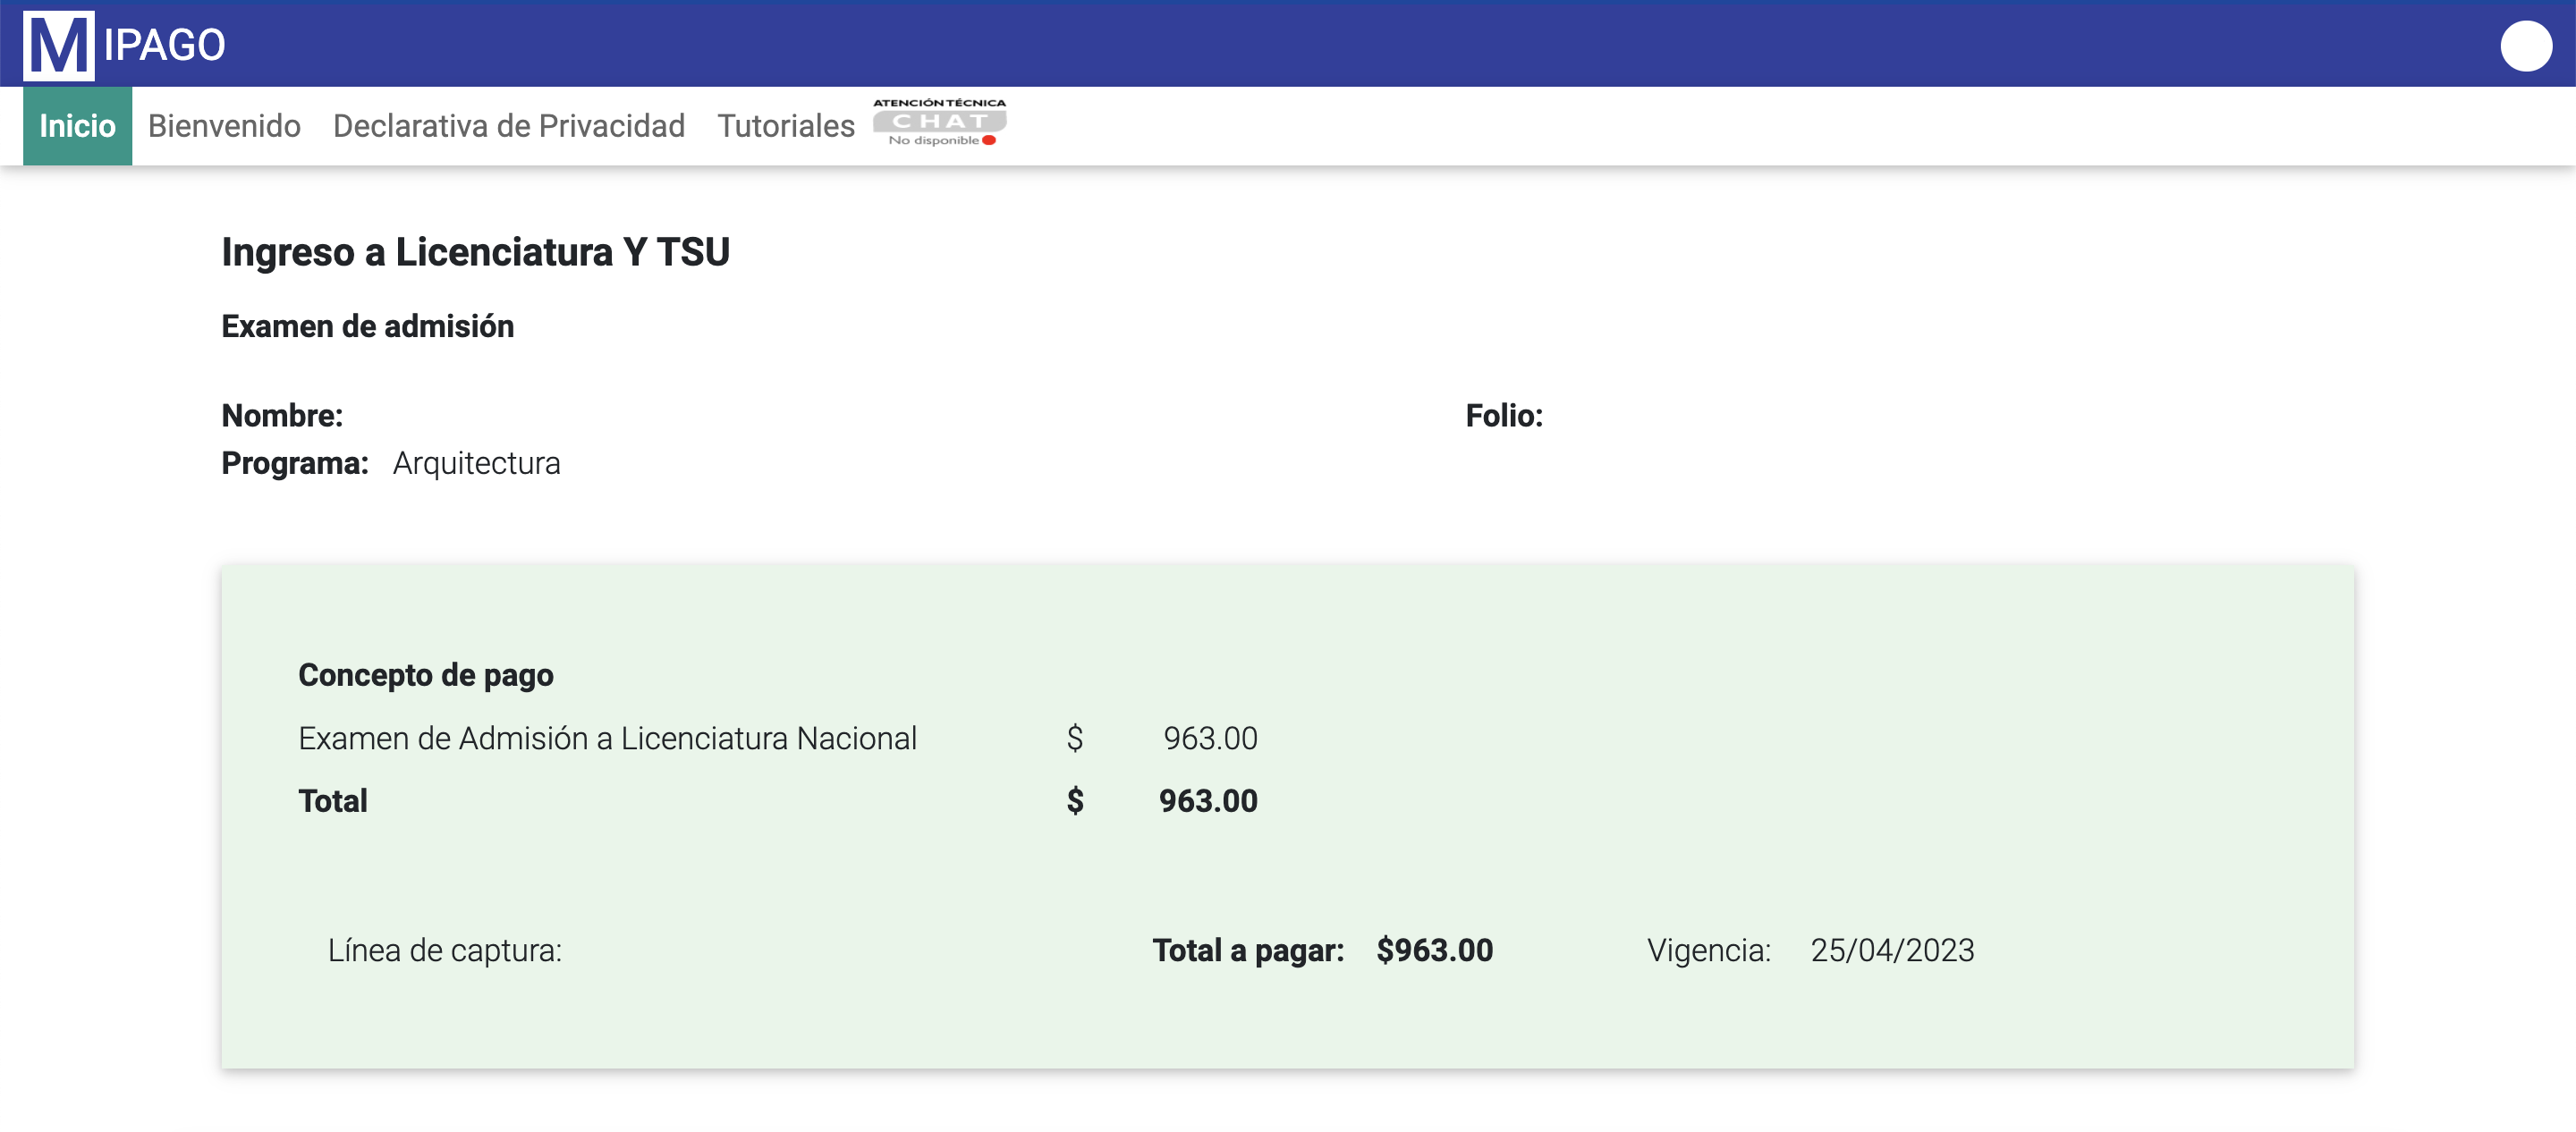
Task: Click the 'Examen de admisión' subtitle
Action: 367,327
